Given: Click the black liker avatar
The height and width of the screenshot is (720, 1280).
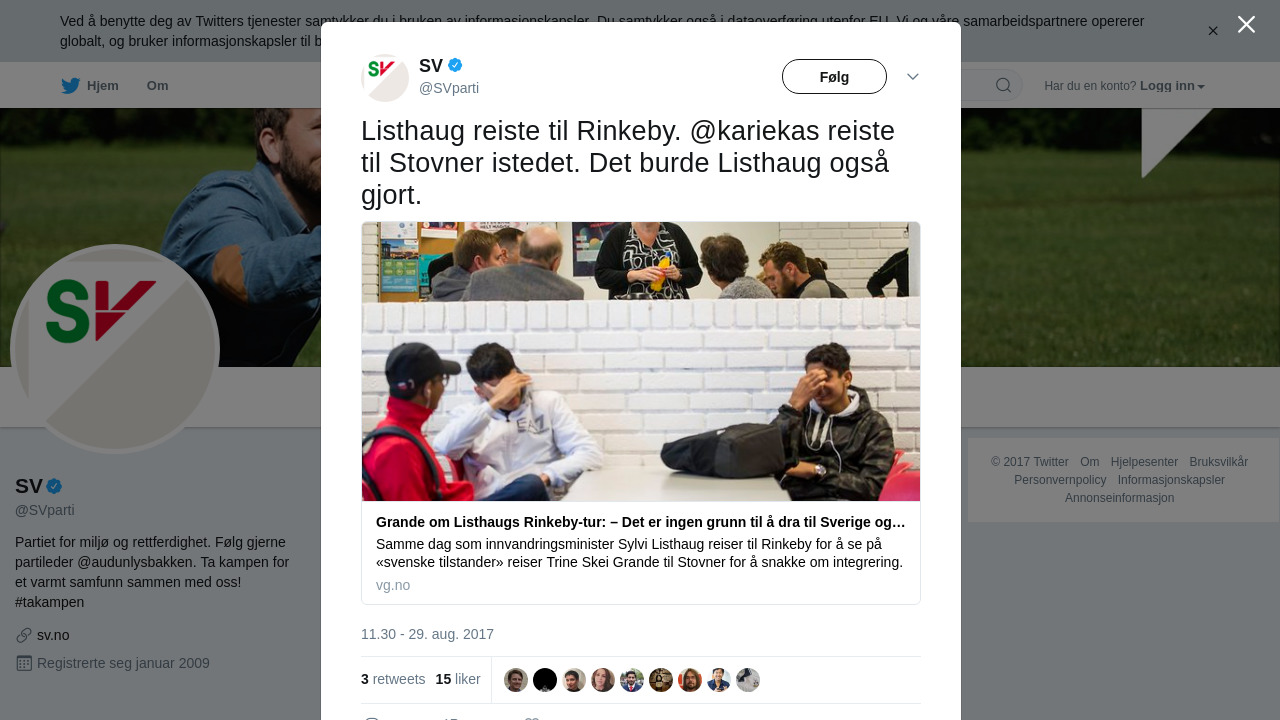Looking at the screenshot, I should [545, 680].
